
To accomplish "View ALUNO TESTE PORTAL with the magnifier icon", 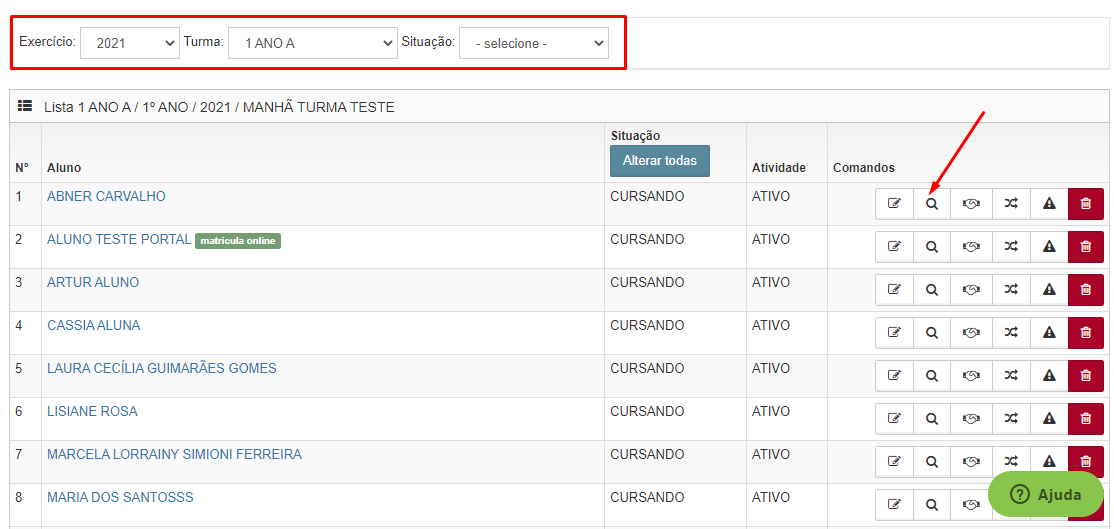I will (x=932, y=247).
